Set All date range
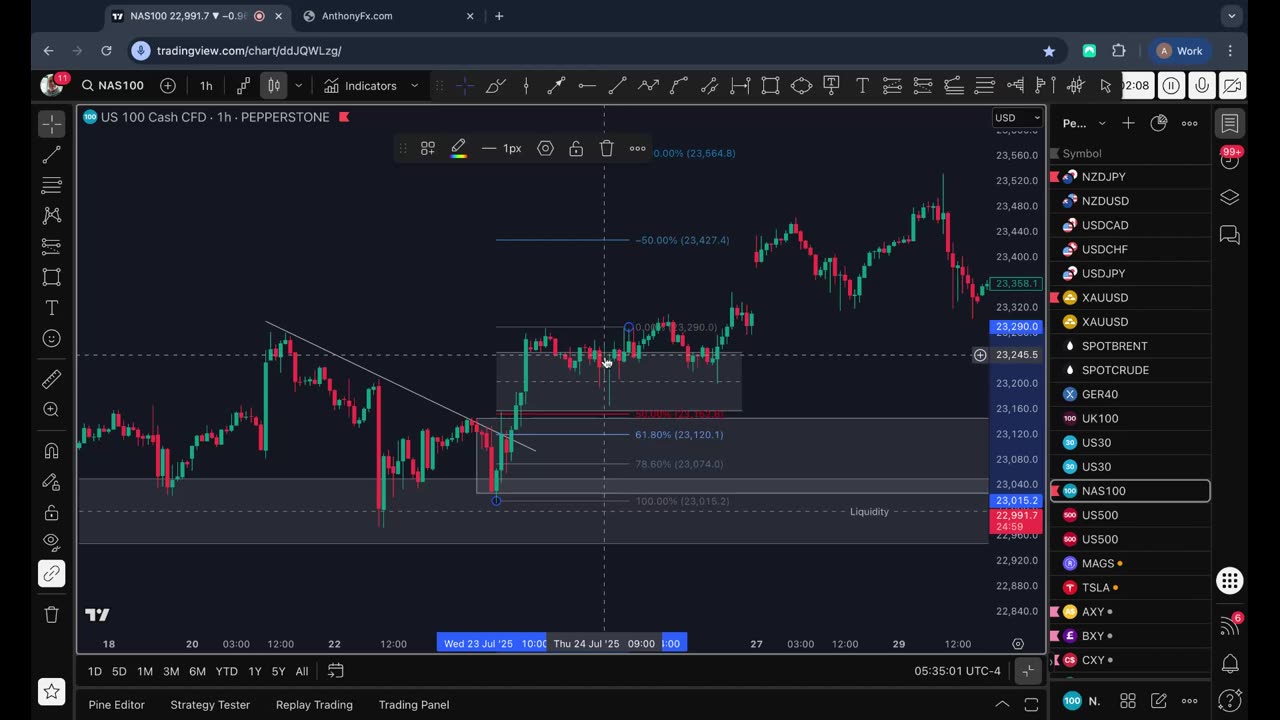This screenshot has height=720, width=1280. [x=302, y=671]
